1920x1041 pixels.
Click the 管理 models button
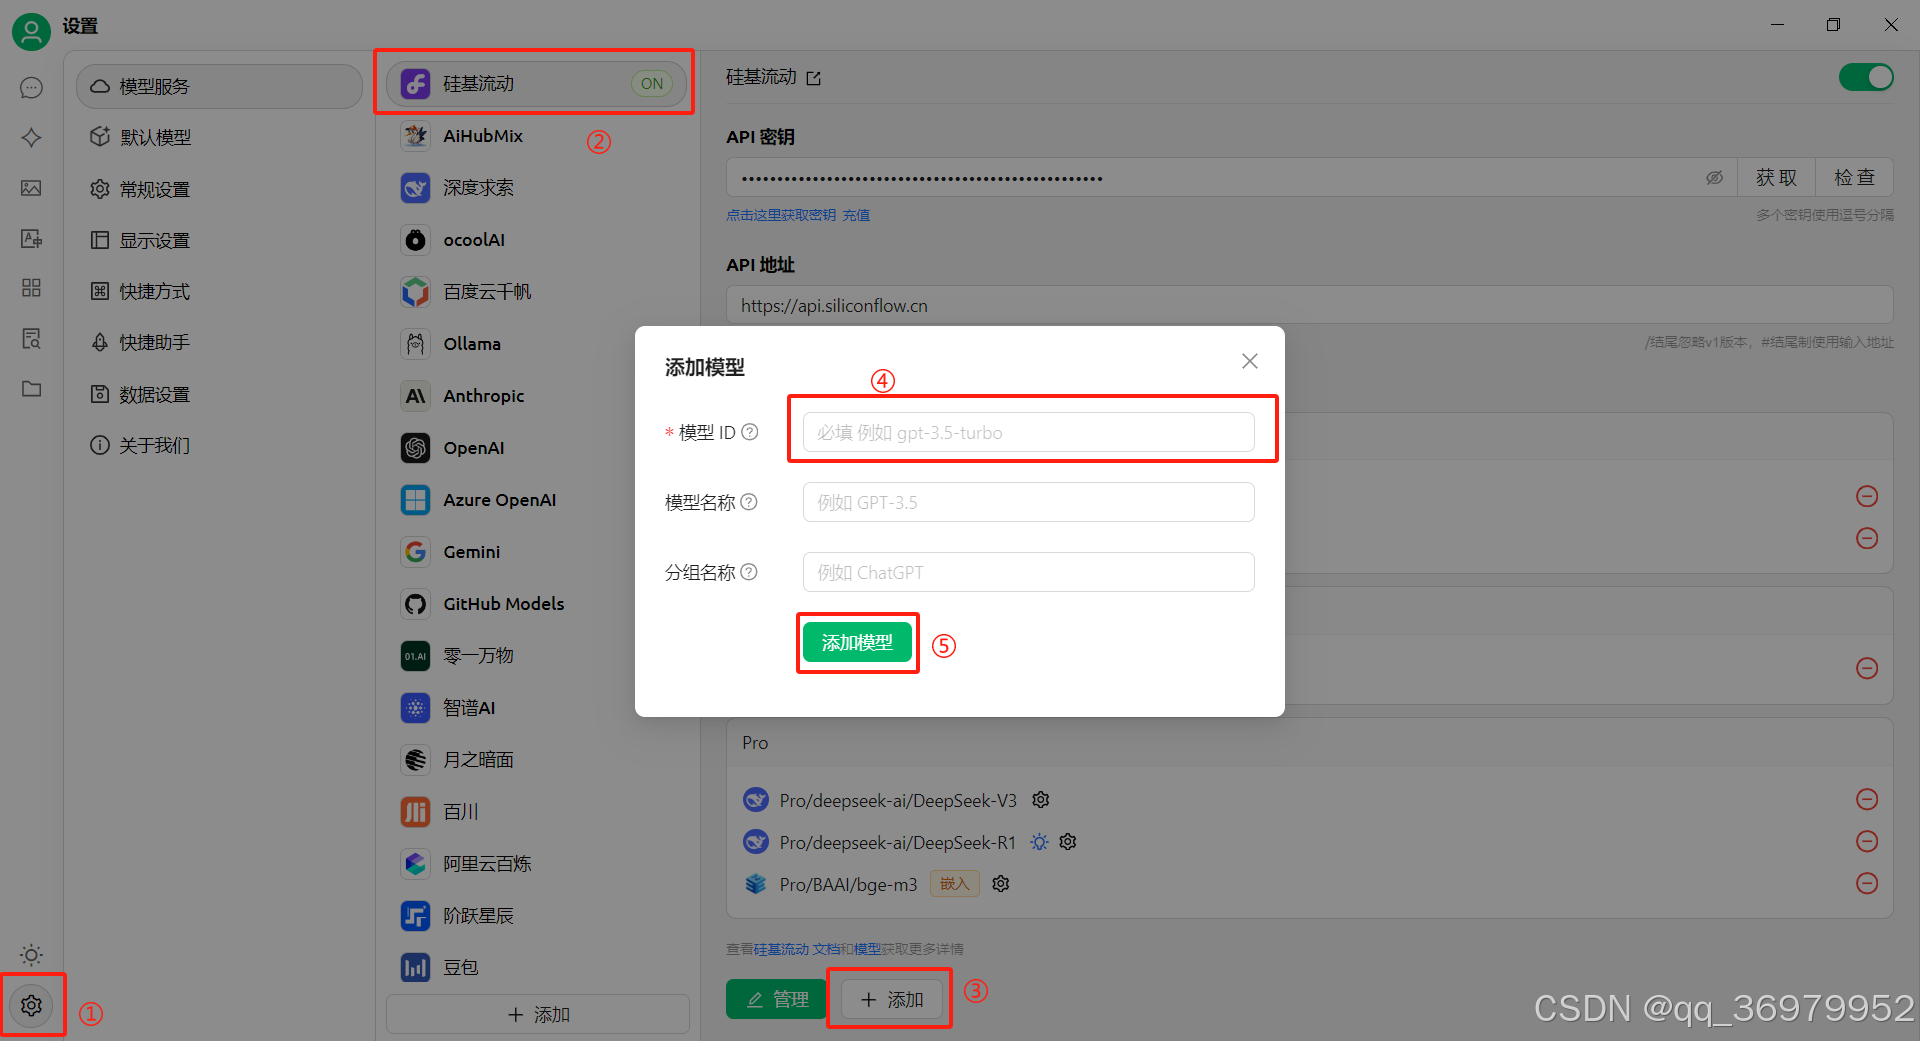777,999
